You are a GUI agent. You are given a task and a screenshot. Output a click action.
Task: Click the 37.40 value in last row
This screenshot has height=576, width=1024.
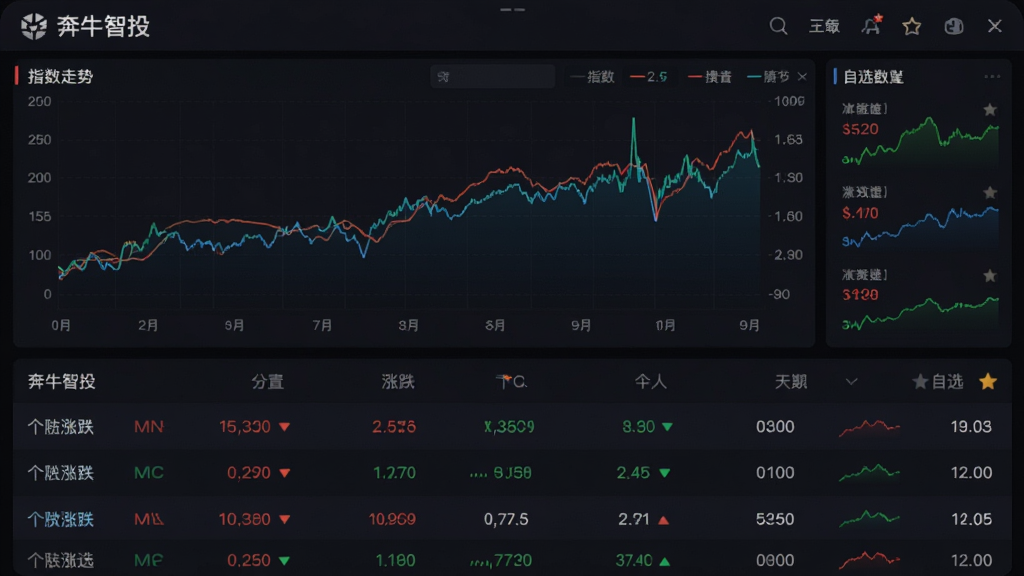(x=634, y=560)
